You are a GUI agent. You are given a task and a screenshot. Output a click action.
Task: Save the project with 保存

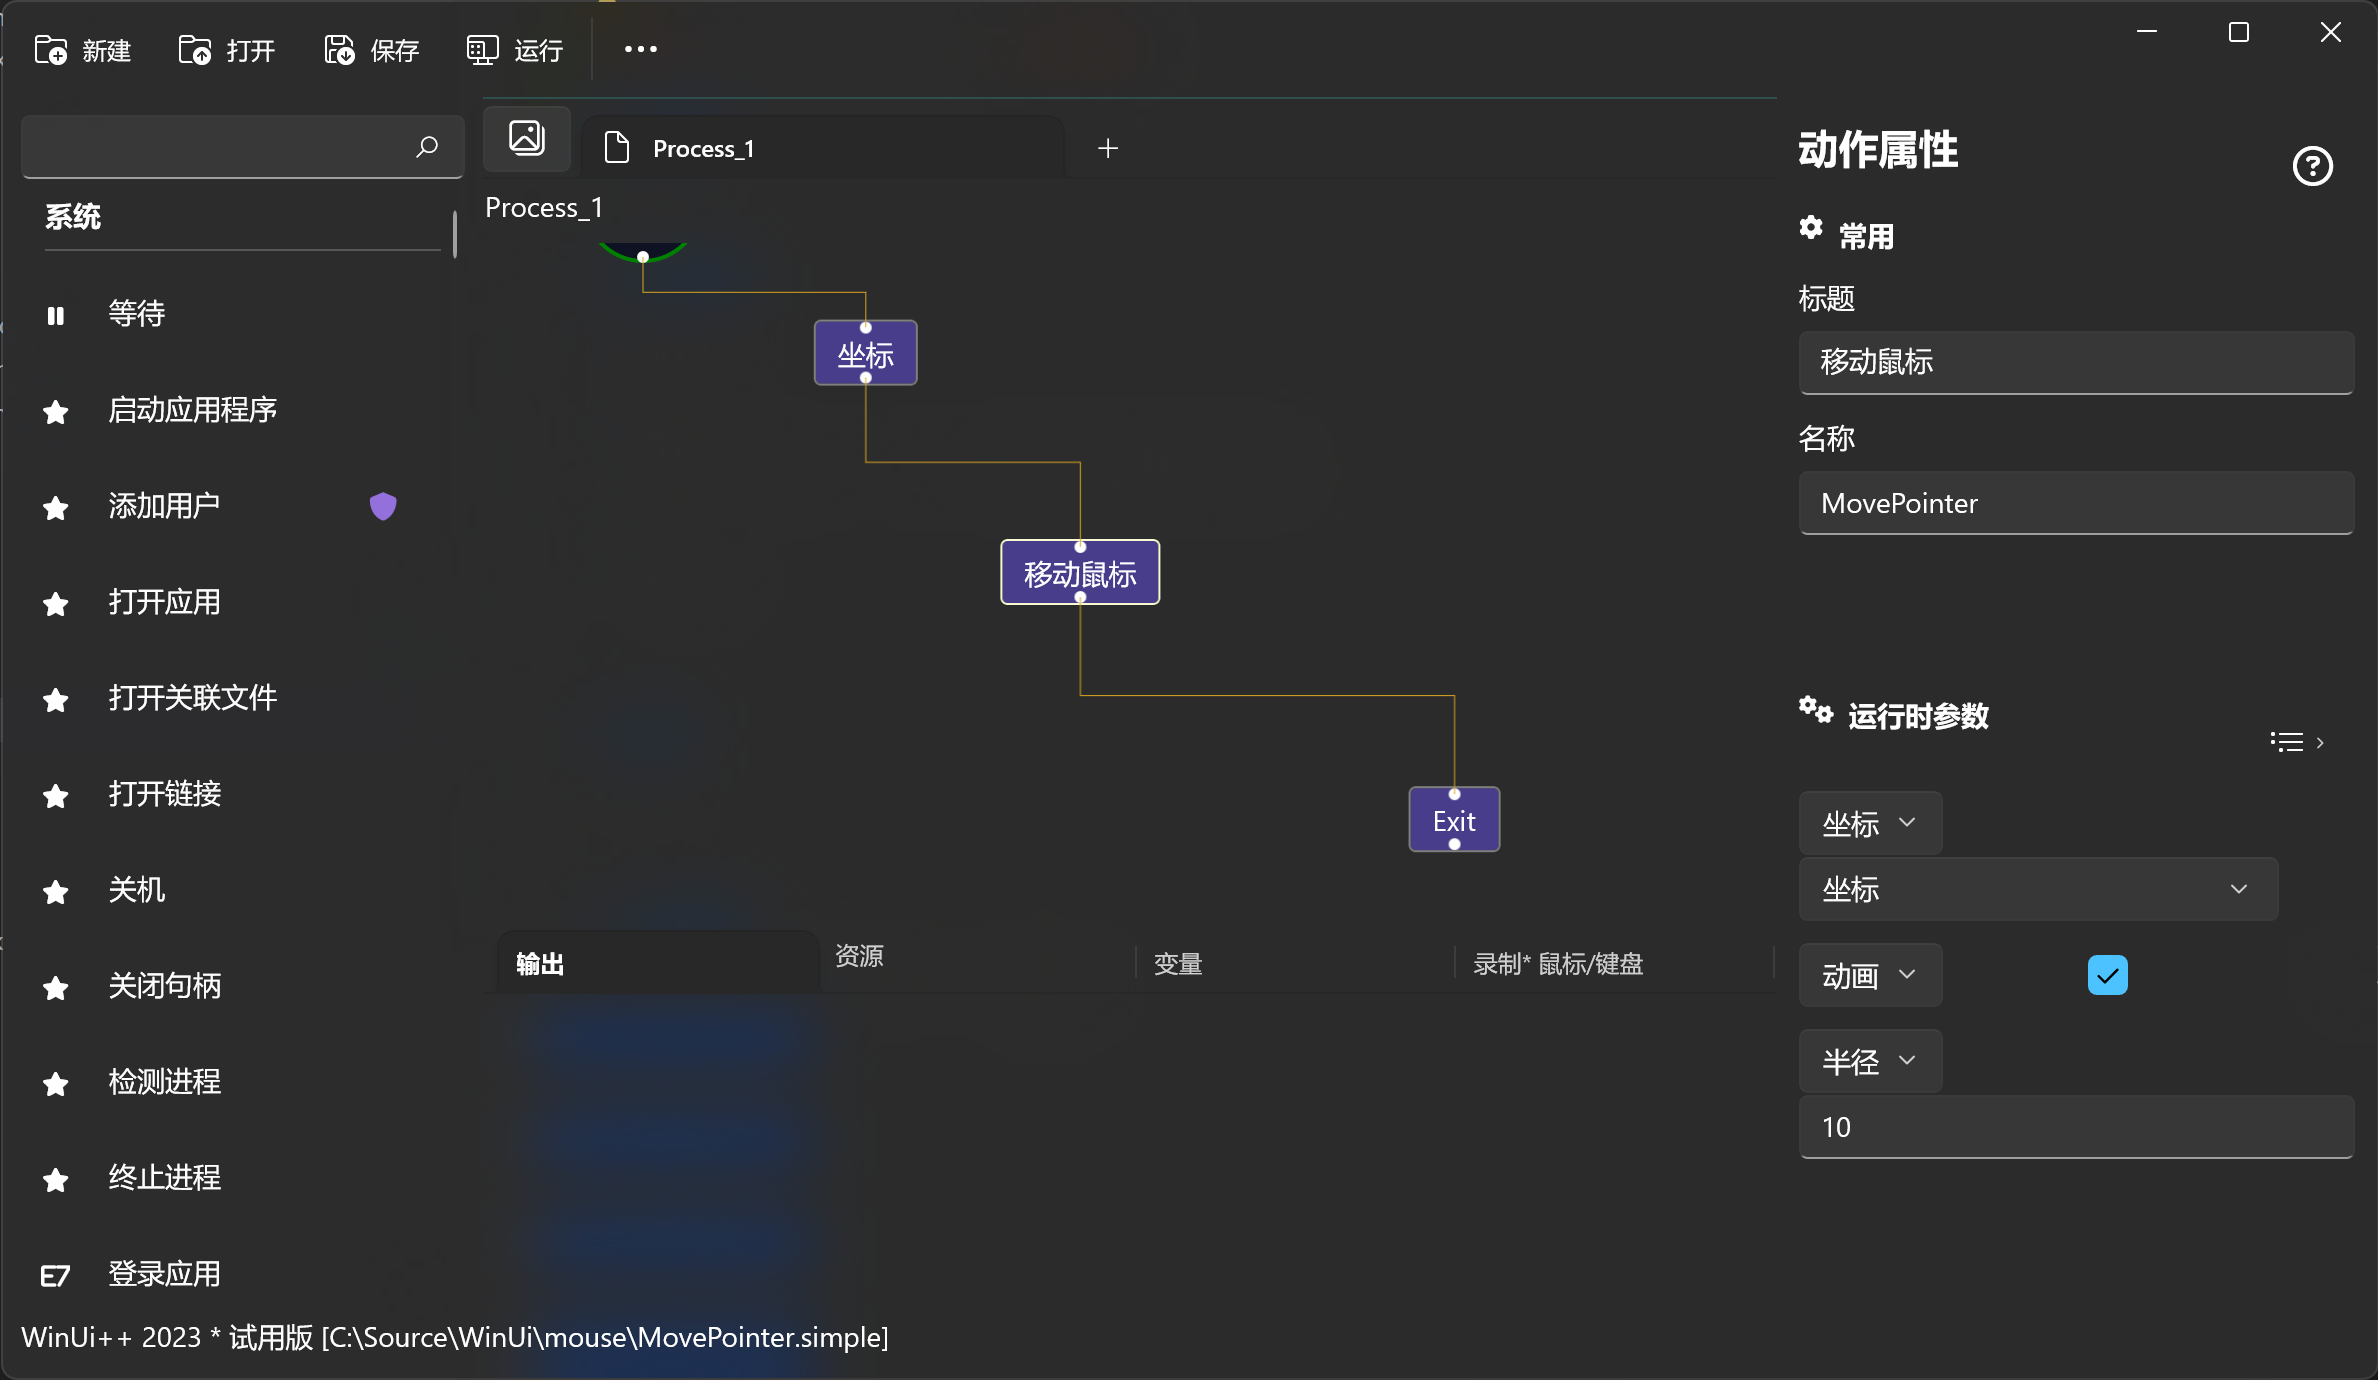[370, 50]
